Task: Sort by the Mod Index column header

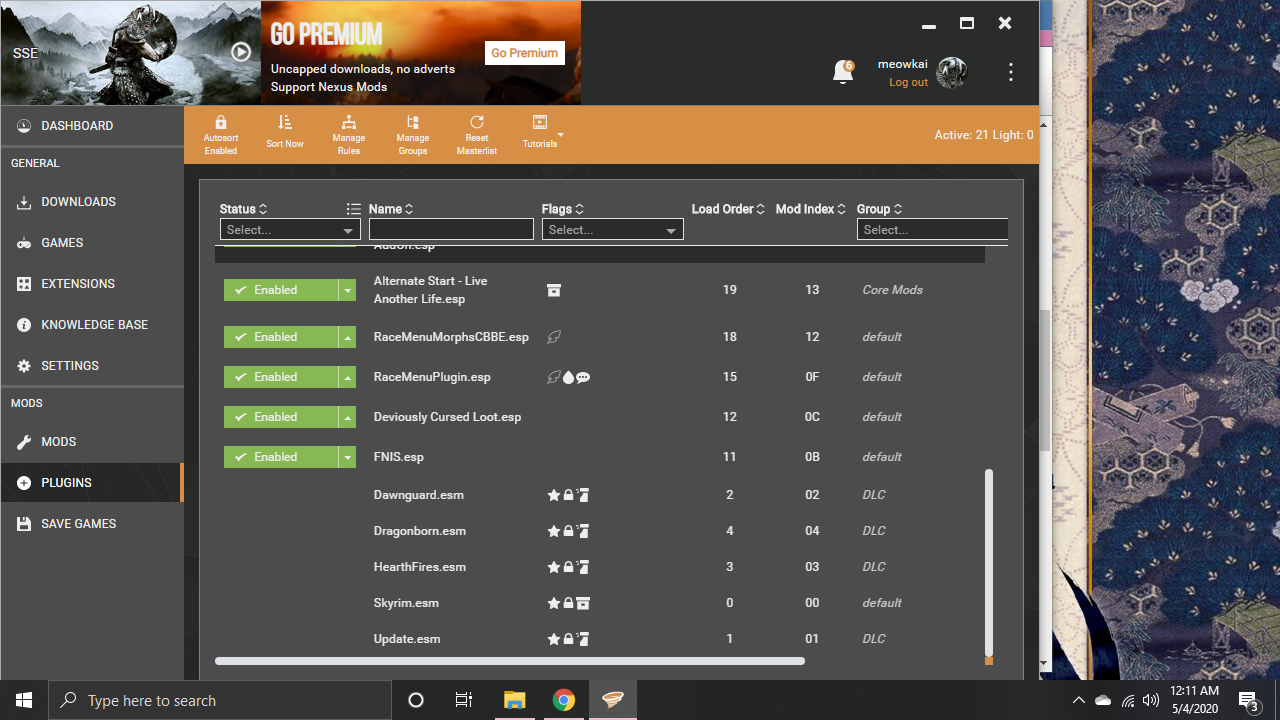Action: (811, 209)
